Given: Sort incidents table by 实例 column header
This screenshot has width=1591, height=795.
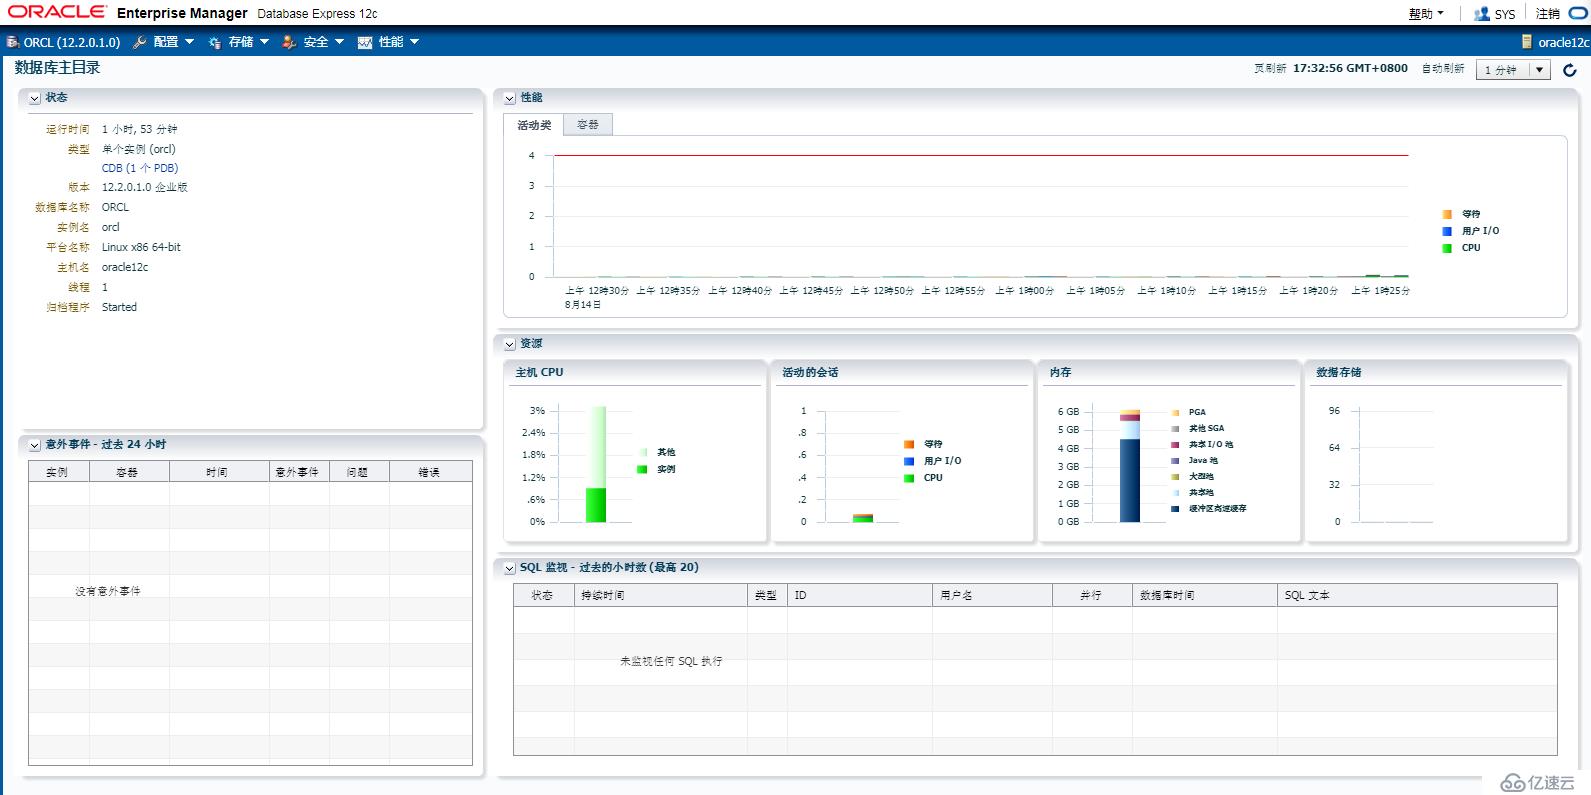Looking at the screenshot, I should pos(59,472).
